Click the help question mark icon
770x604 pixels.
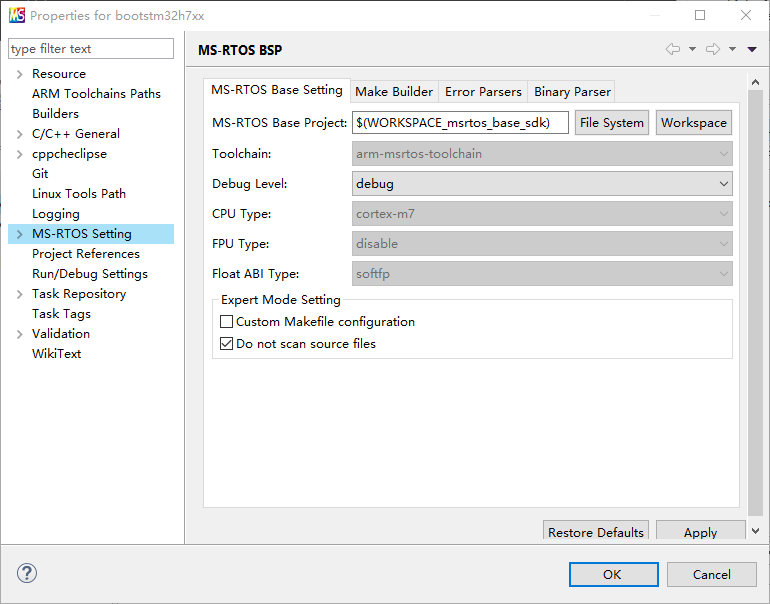(27, 574)
